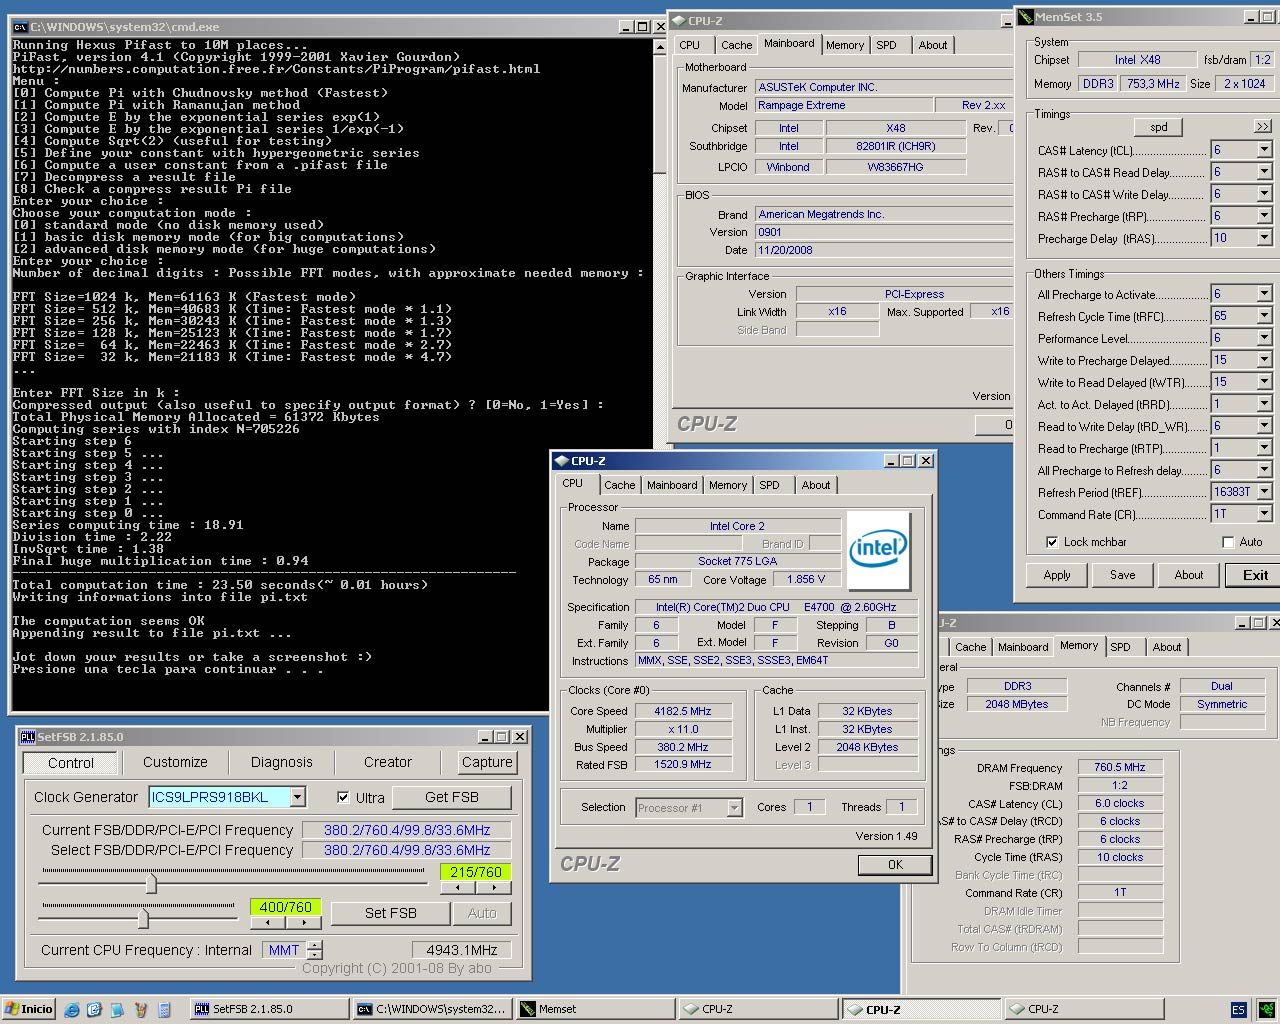Click OK in front CPU-Z window

[895, 865]
